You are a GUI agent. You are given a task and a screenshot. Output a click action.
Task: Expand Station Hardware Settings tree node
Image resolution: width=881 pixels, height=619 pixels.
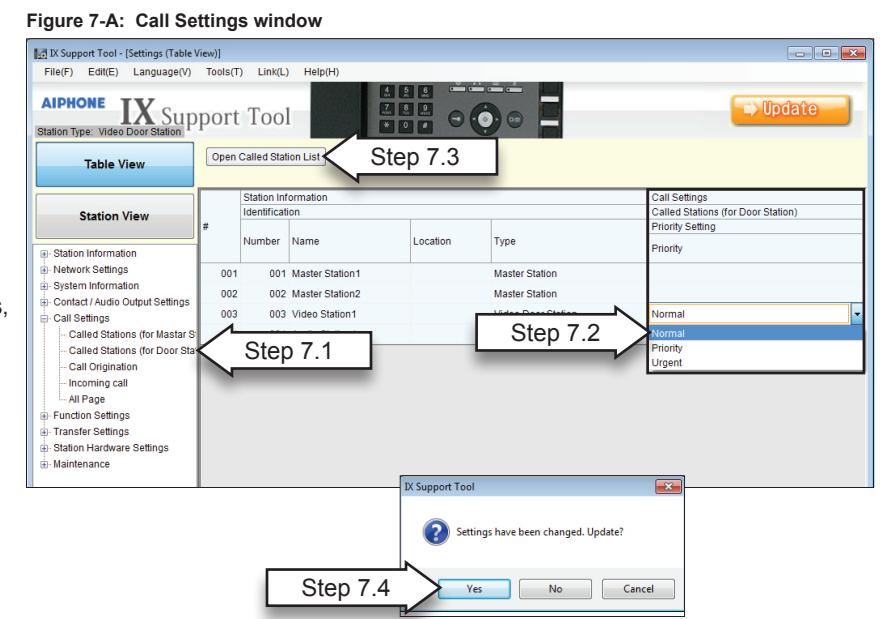tap(44, 448)
